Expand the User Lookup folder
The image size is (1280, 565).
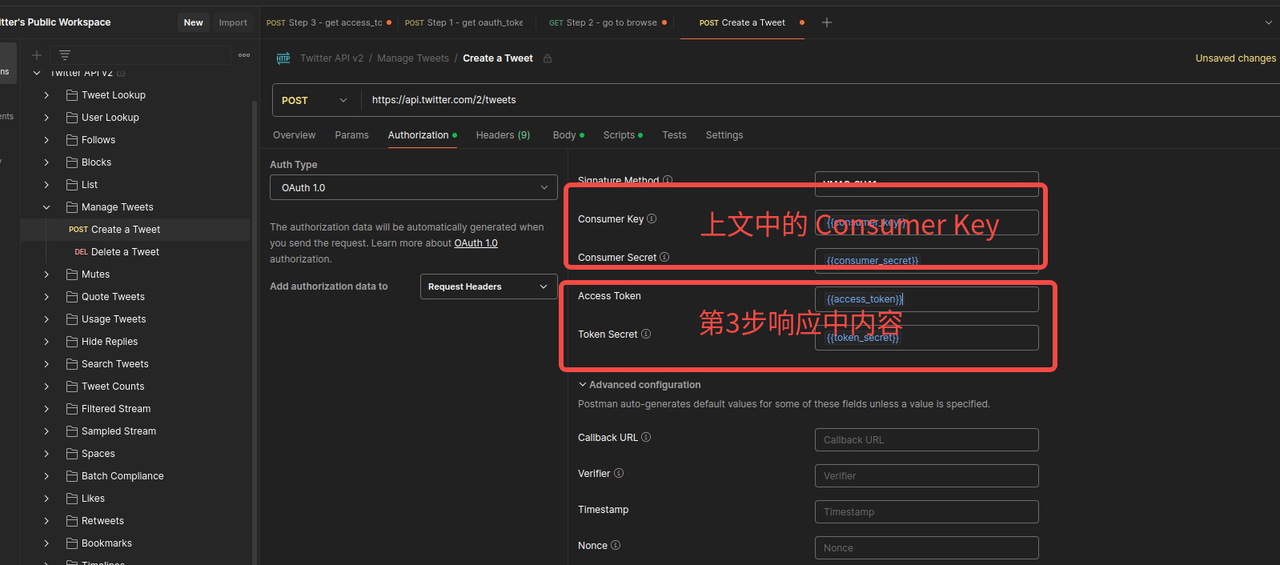click(46, 117)
